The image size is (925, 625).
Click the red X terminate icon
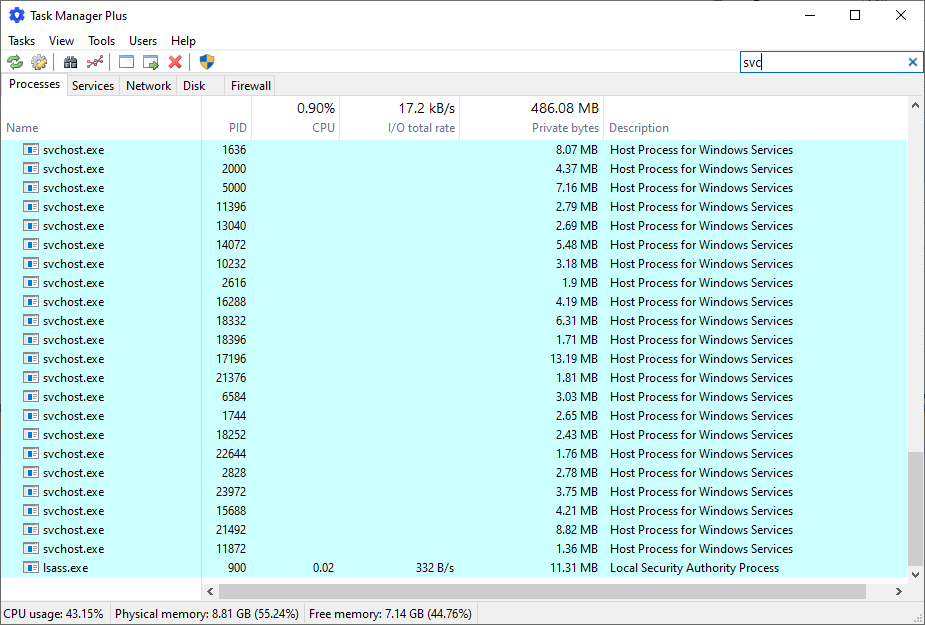[175, 62]
